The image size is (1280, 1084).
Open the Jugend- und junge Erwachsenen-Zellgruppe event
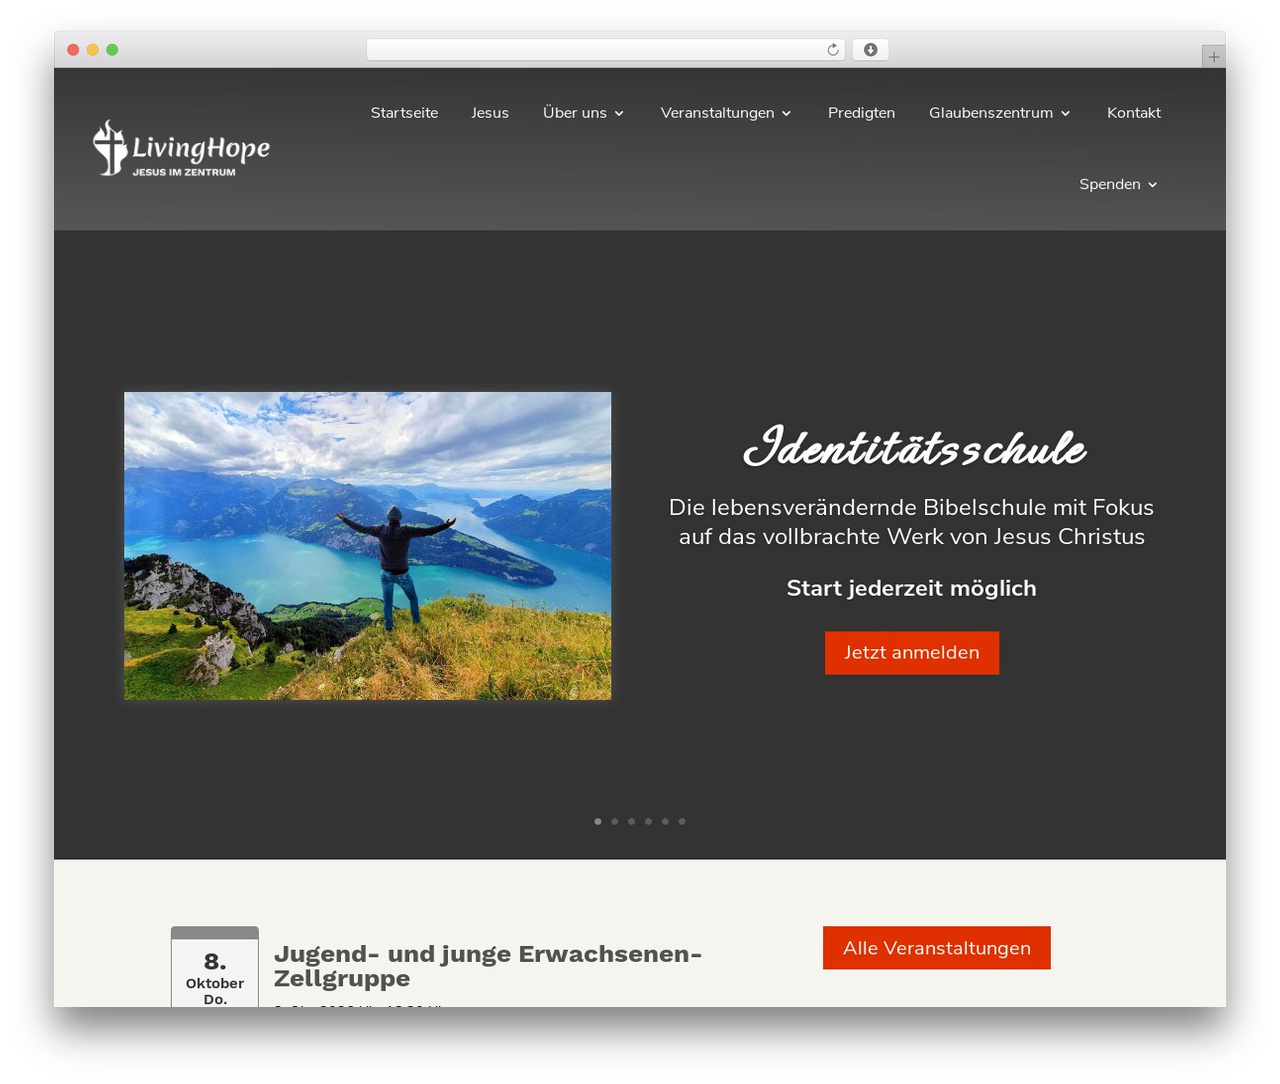click(x=488, y=966)
